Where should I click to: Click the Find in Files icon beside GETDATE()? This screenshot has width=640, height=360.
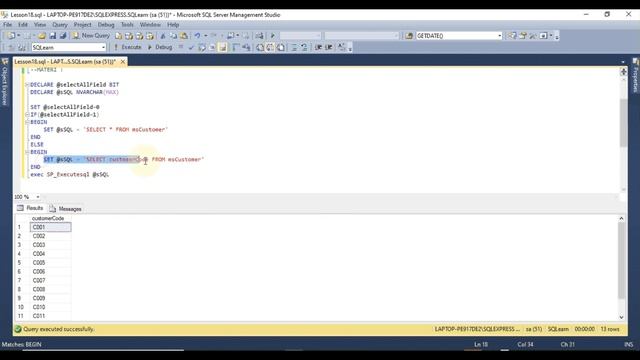pyautogui.click(x=409, y=36)
